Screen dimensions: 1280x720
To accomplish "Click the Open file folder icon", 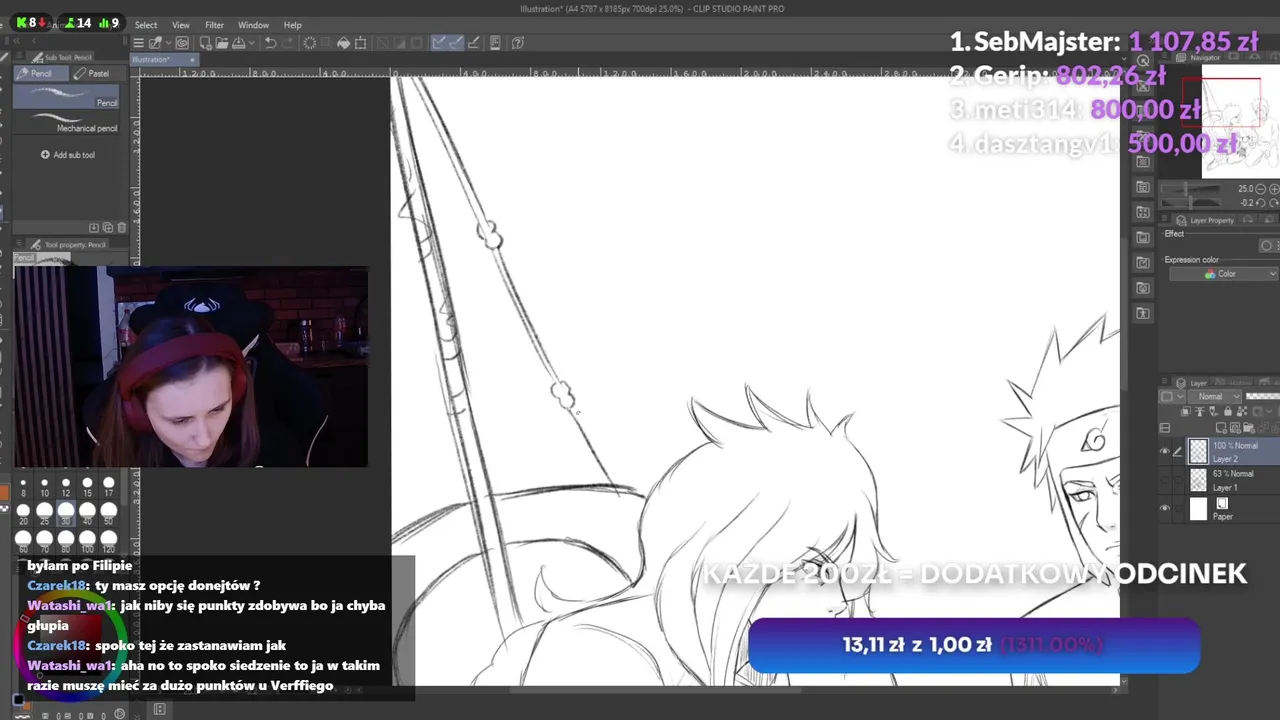I will coord(222,42).
